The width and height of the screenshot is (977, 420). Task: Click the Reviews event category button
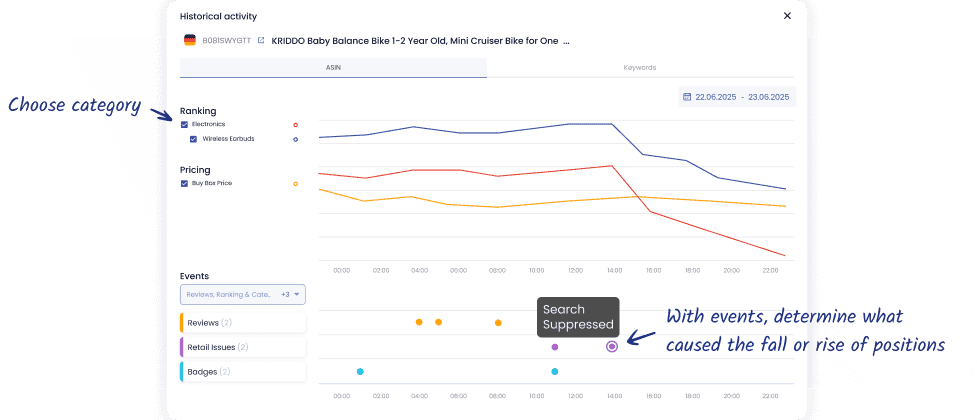pyautogui.click(x=243, y=323)
